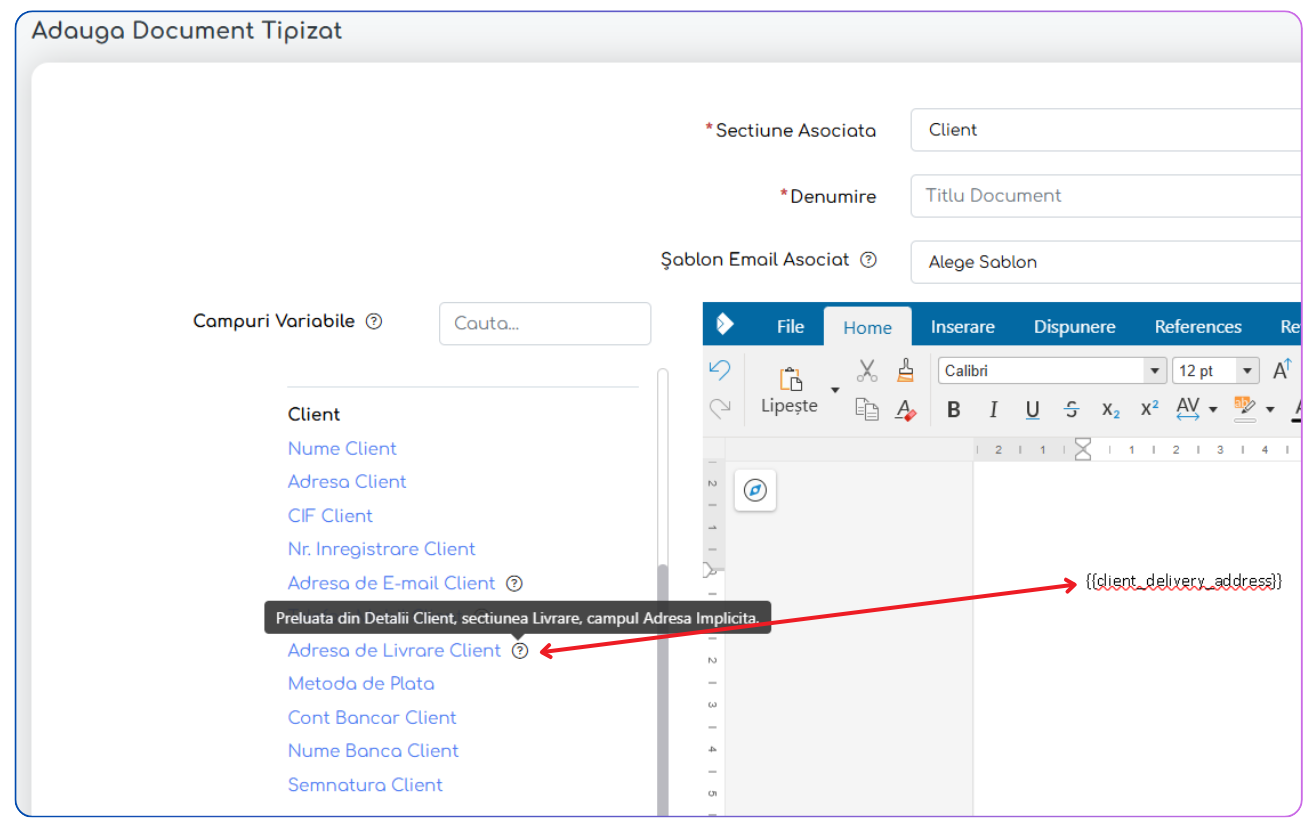The width and height of the screenshot is (1313, 827).
Task: Apply Subscript formatting
Action: [x=1110, y=409]
